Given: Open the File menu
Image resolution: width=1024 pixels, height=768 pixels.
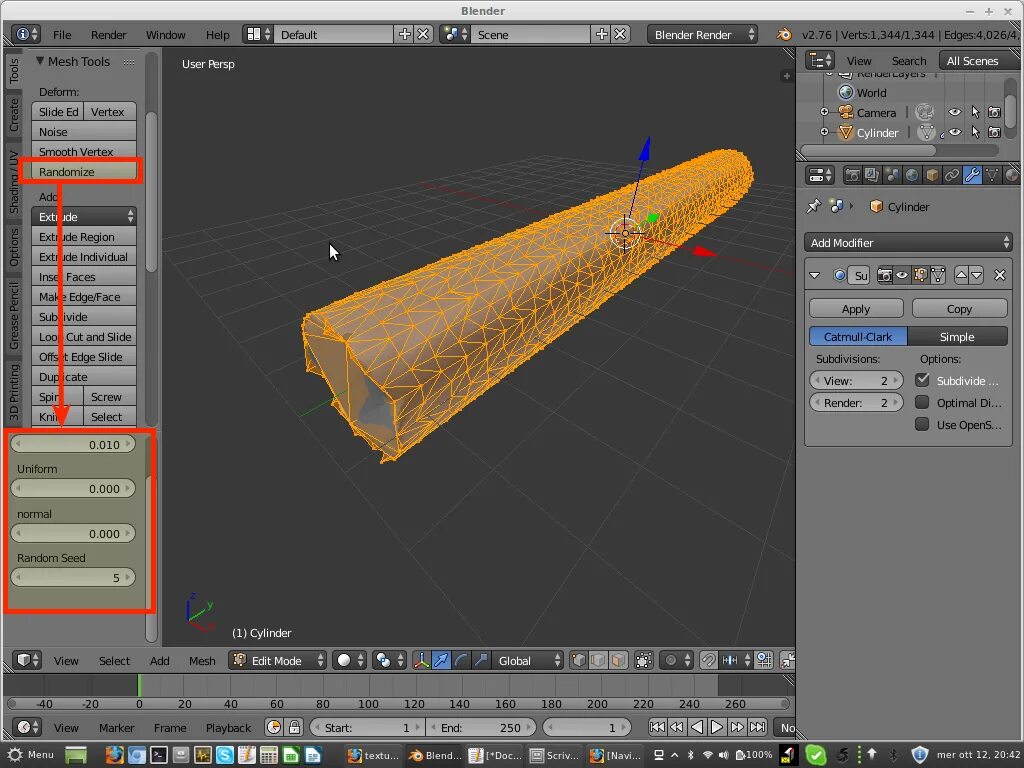Looking at the screenshot, I should tap(62, 35).
